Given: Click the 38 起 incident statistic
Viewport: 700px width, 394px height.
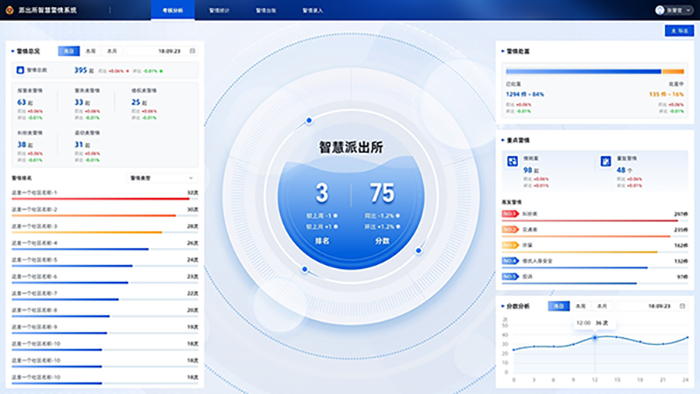Looking at the screenshot, I should point(25,145).
